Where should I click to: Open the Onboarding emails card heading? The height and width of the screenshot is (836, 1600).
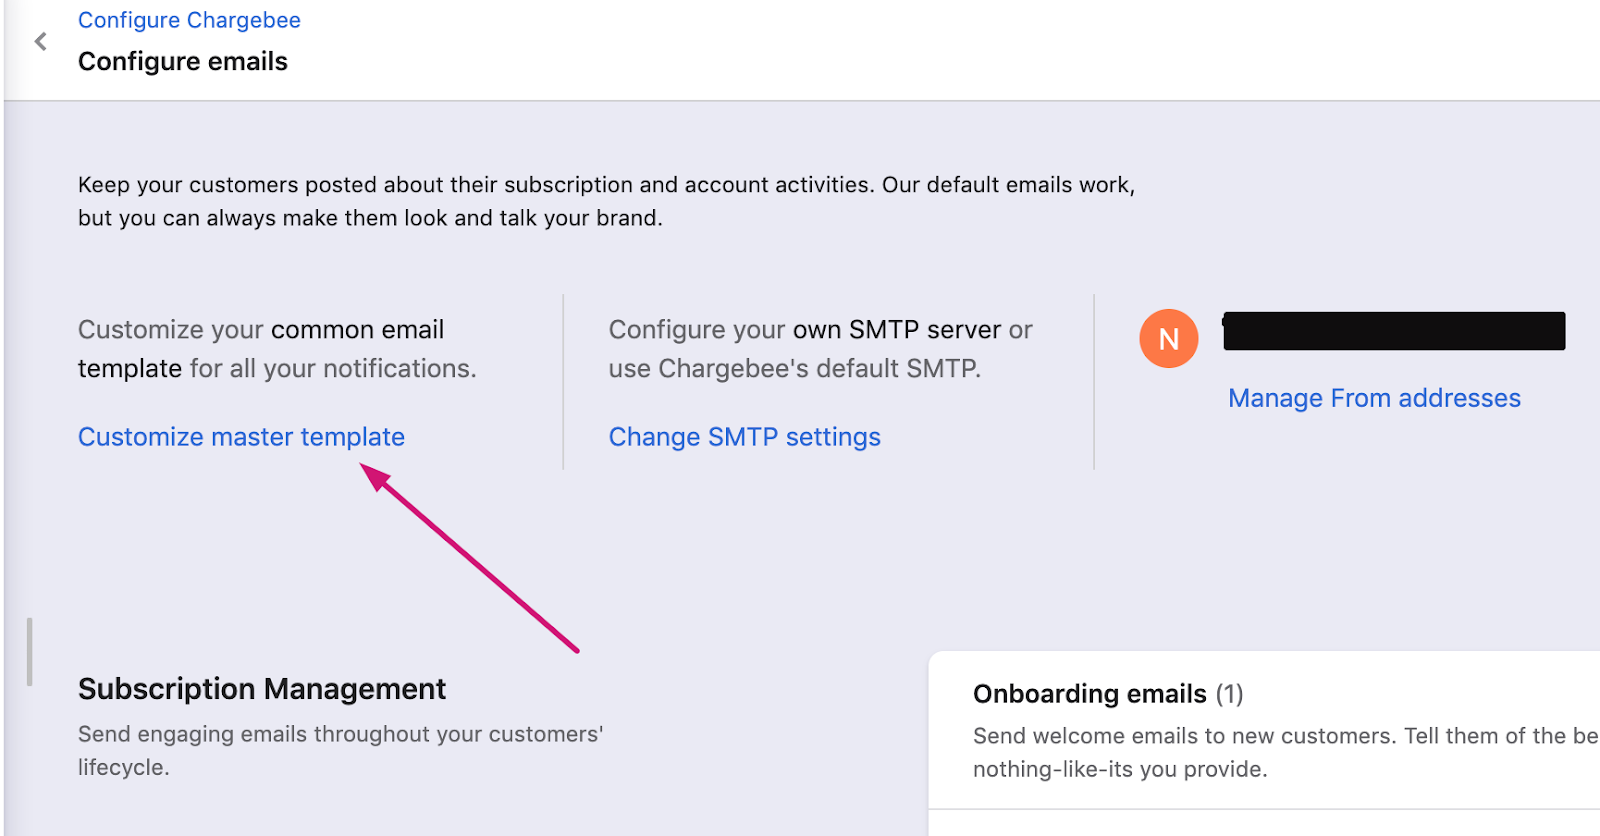point(1089,694)
